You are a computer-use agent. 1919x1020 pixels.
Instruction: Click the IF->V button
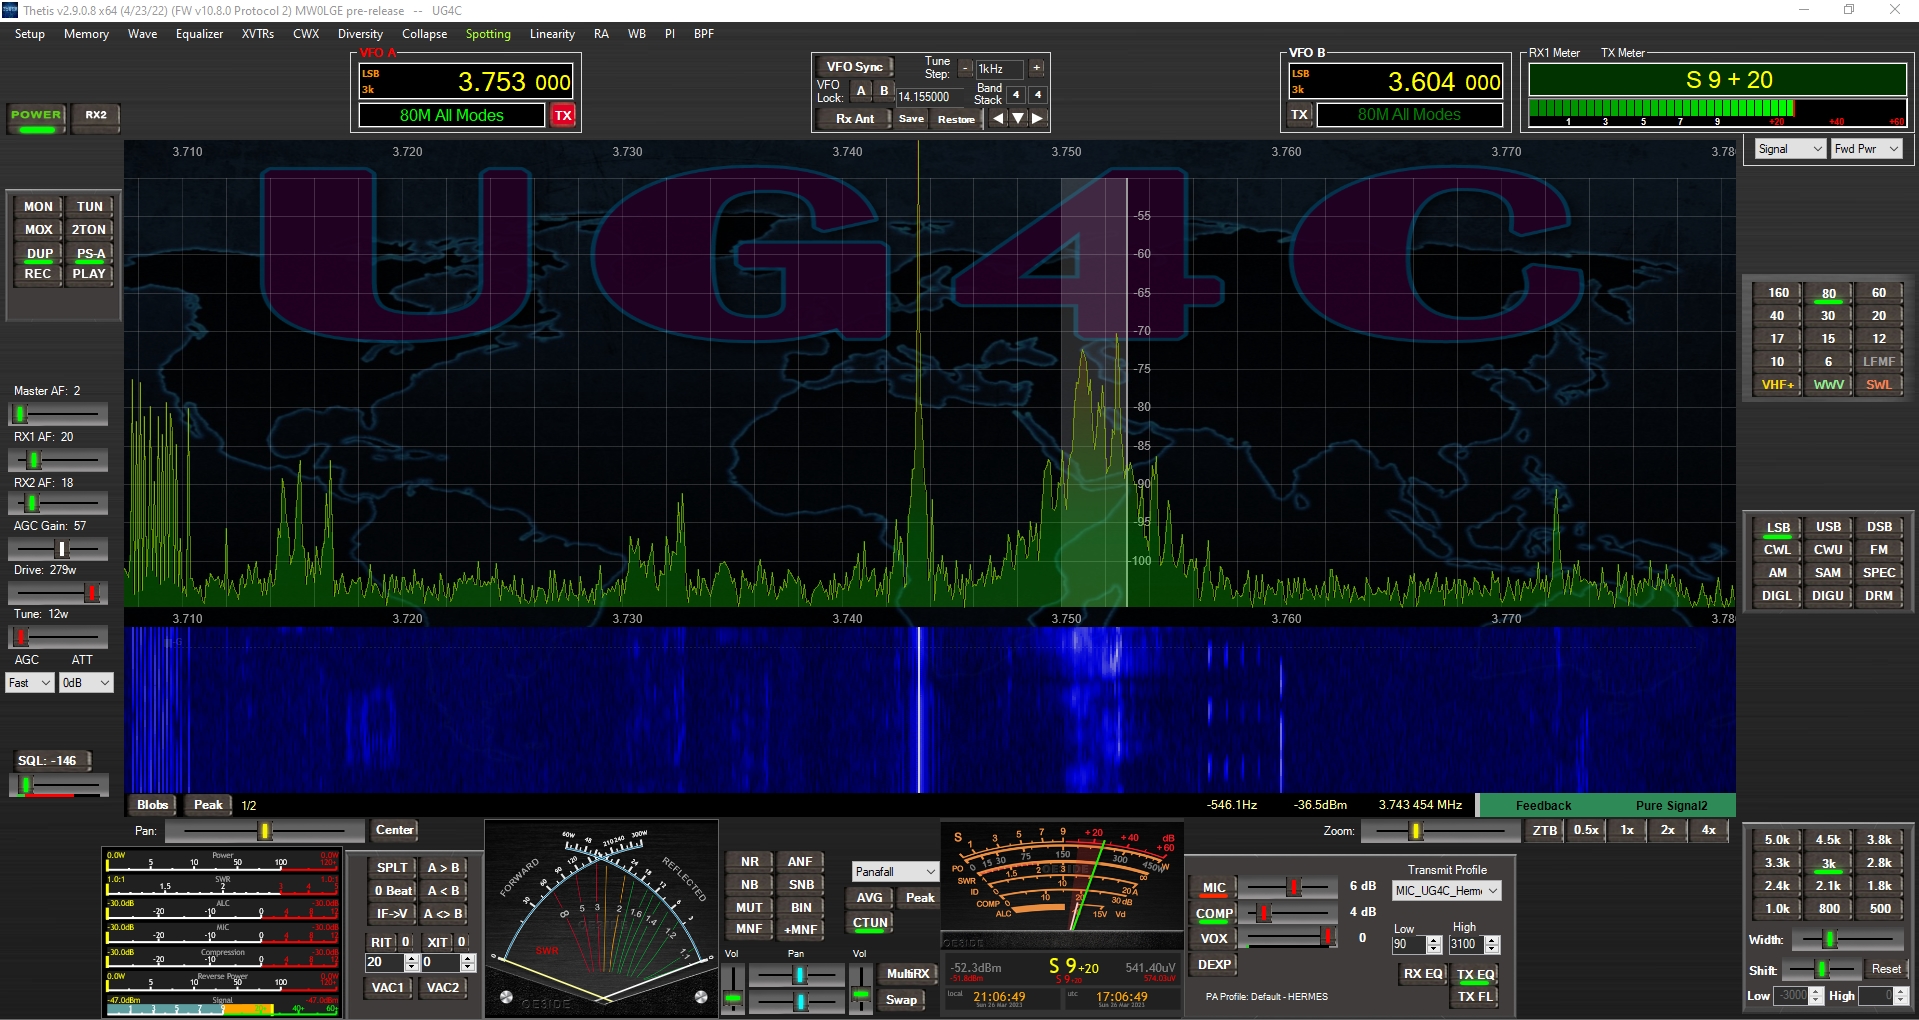[392, 914]
